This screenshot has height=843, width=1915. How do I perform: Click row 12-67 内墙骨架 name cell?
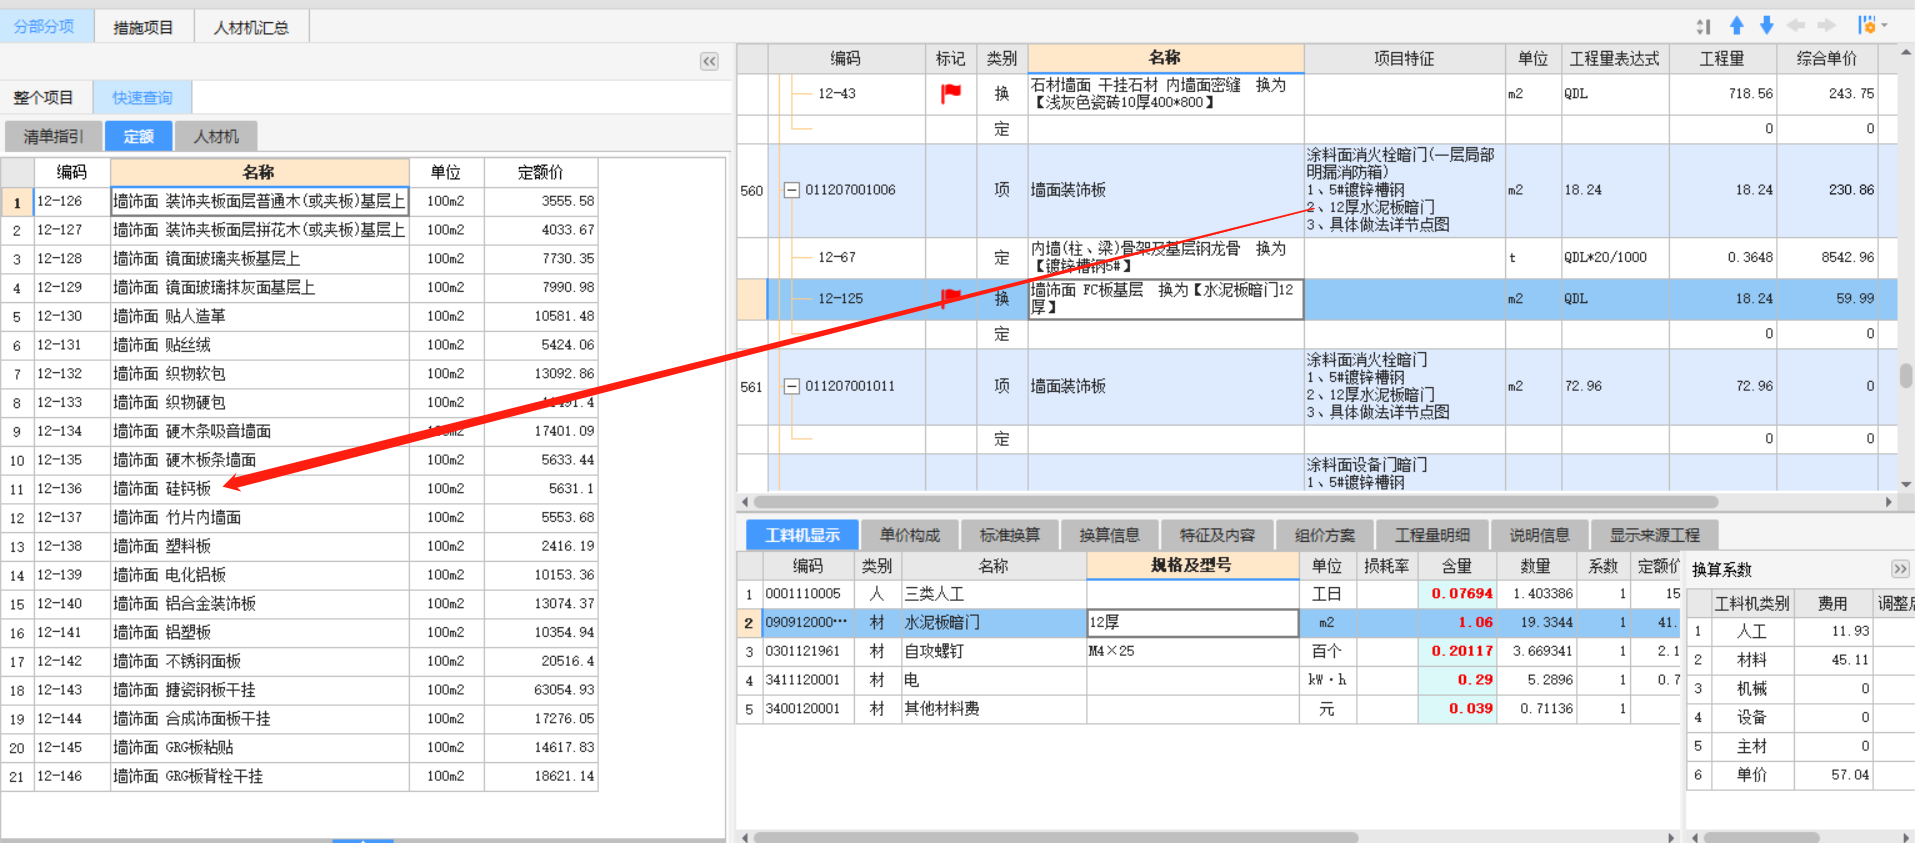[x=1166, y=257]
